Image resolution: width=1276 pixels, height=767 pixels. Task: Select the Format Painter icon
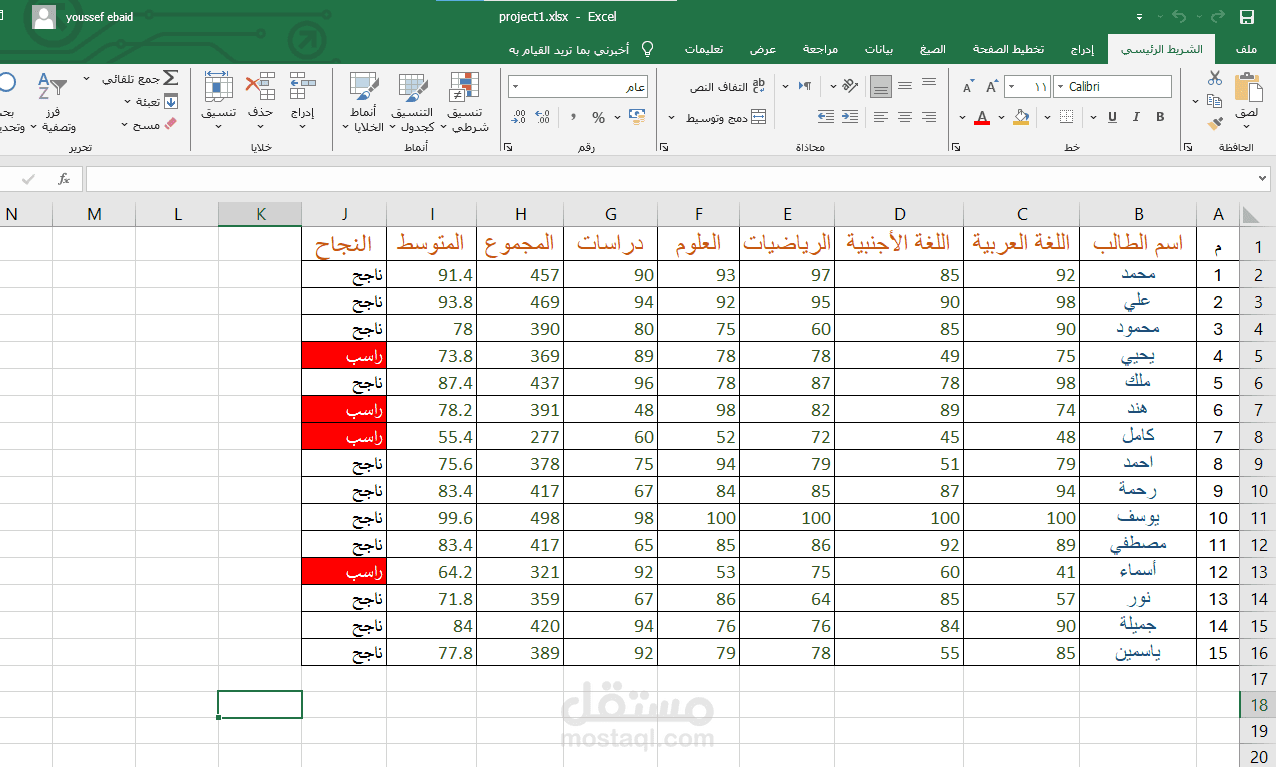tap(1215, 123)
